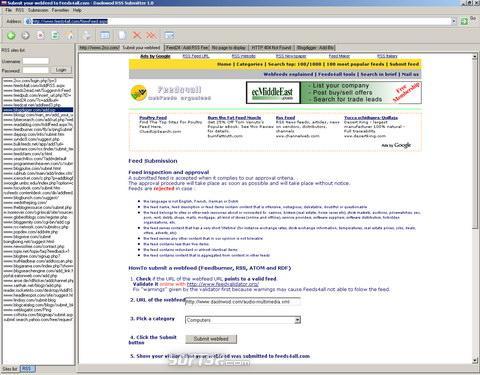Click the 100 most popular feeds link
Viewport: 480px width, 375px height.
(x=355, y=64)
